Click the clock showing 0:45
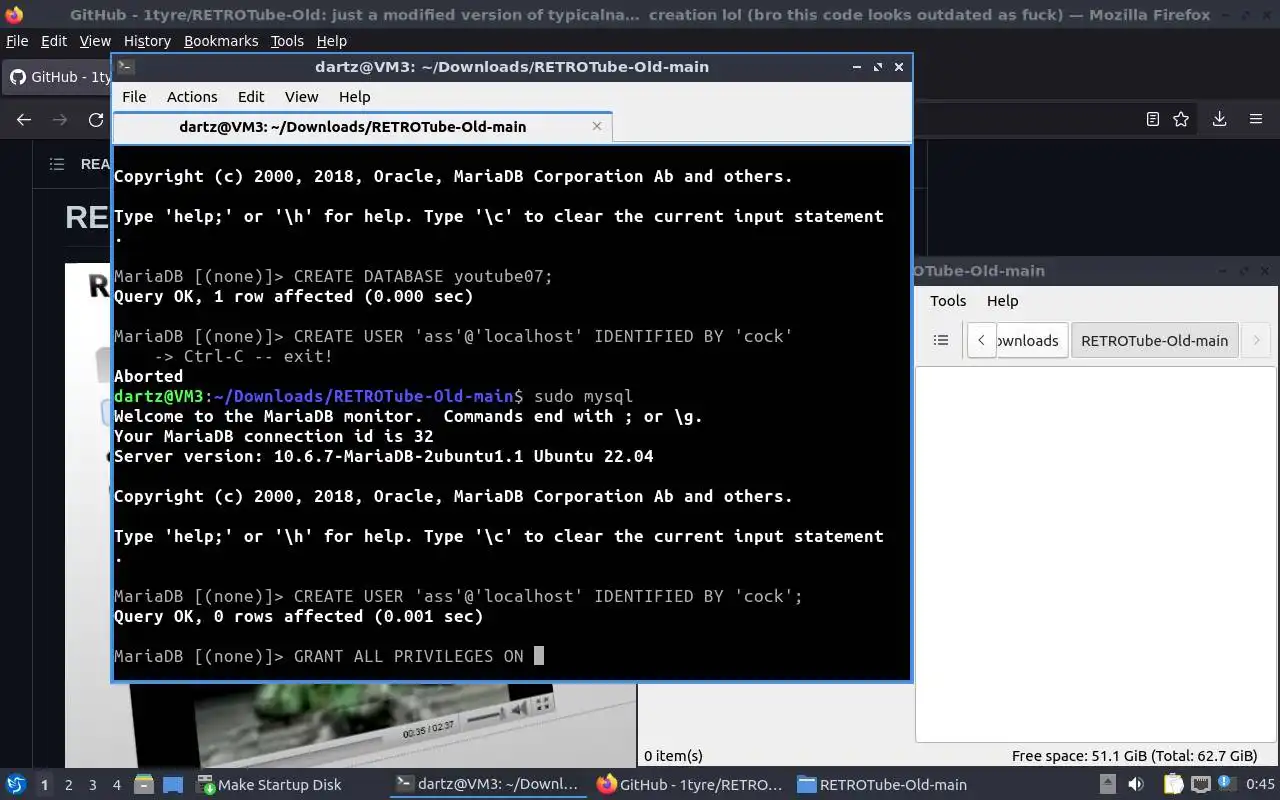 coord(1260,785)
